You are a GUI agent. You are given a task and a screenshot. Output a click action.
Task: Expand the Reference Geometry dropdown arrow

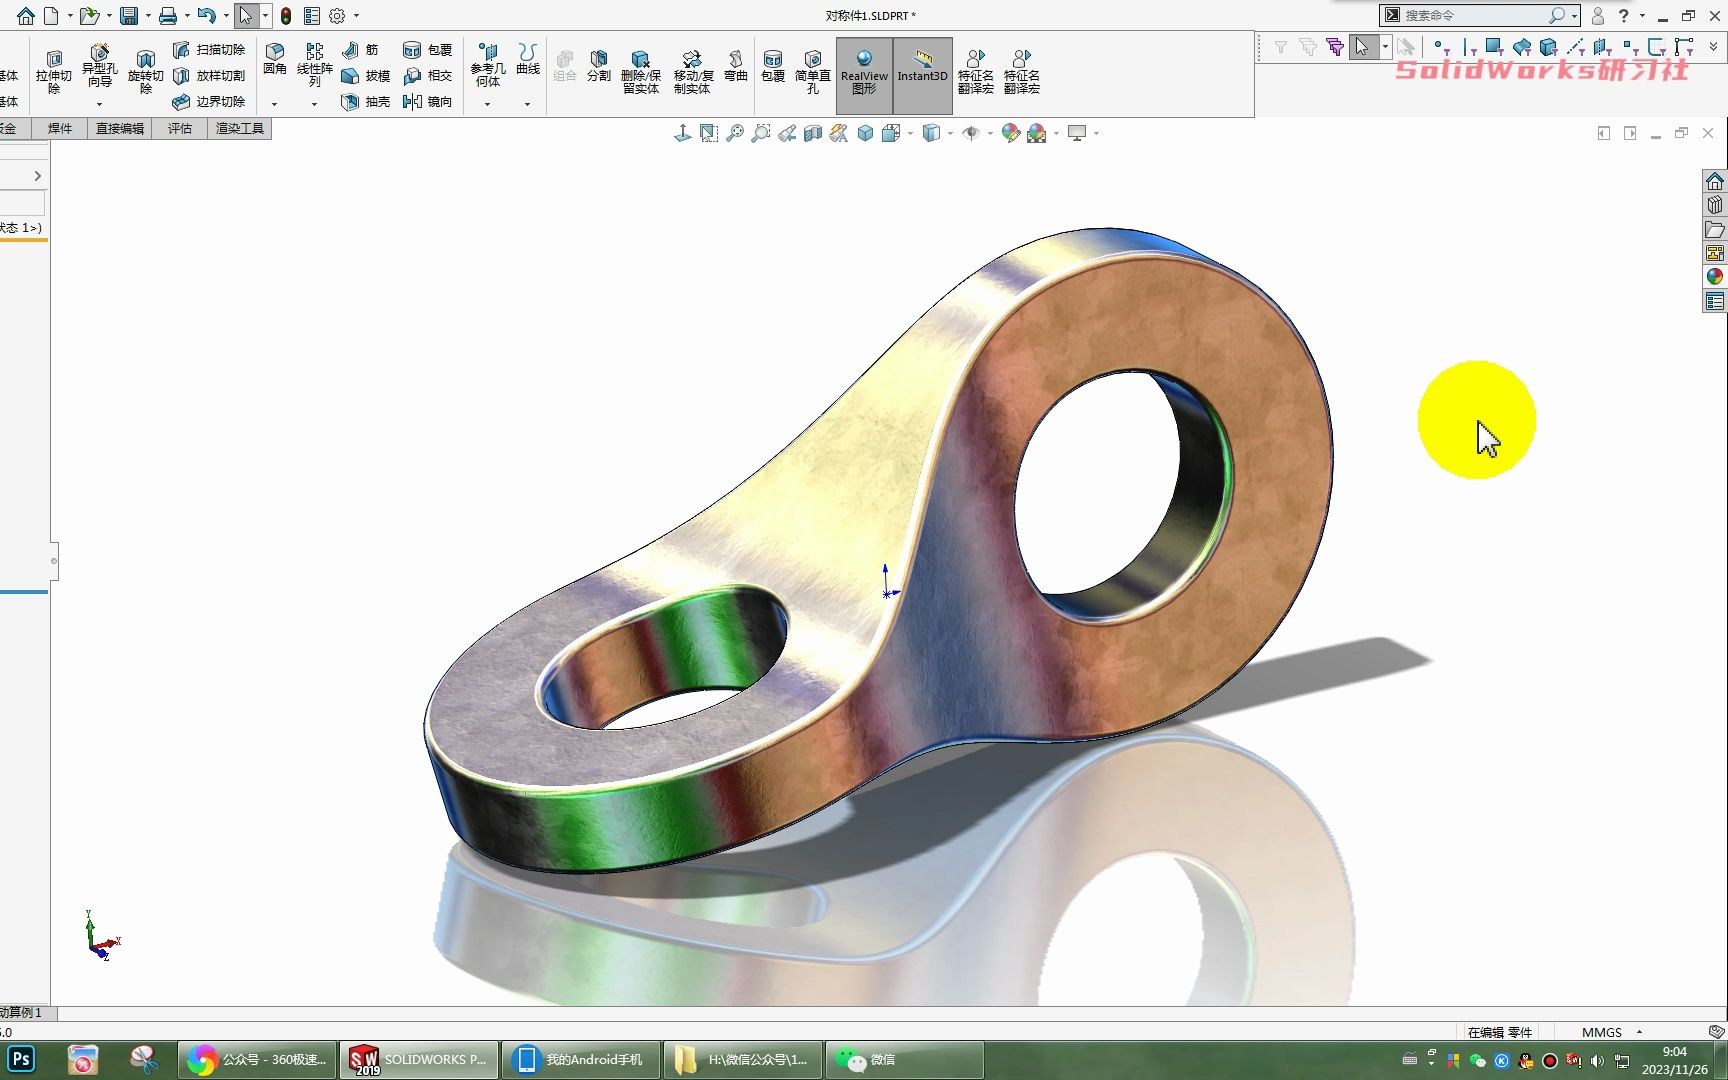487,104
